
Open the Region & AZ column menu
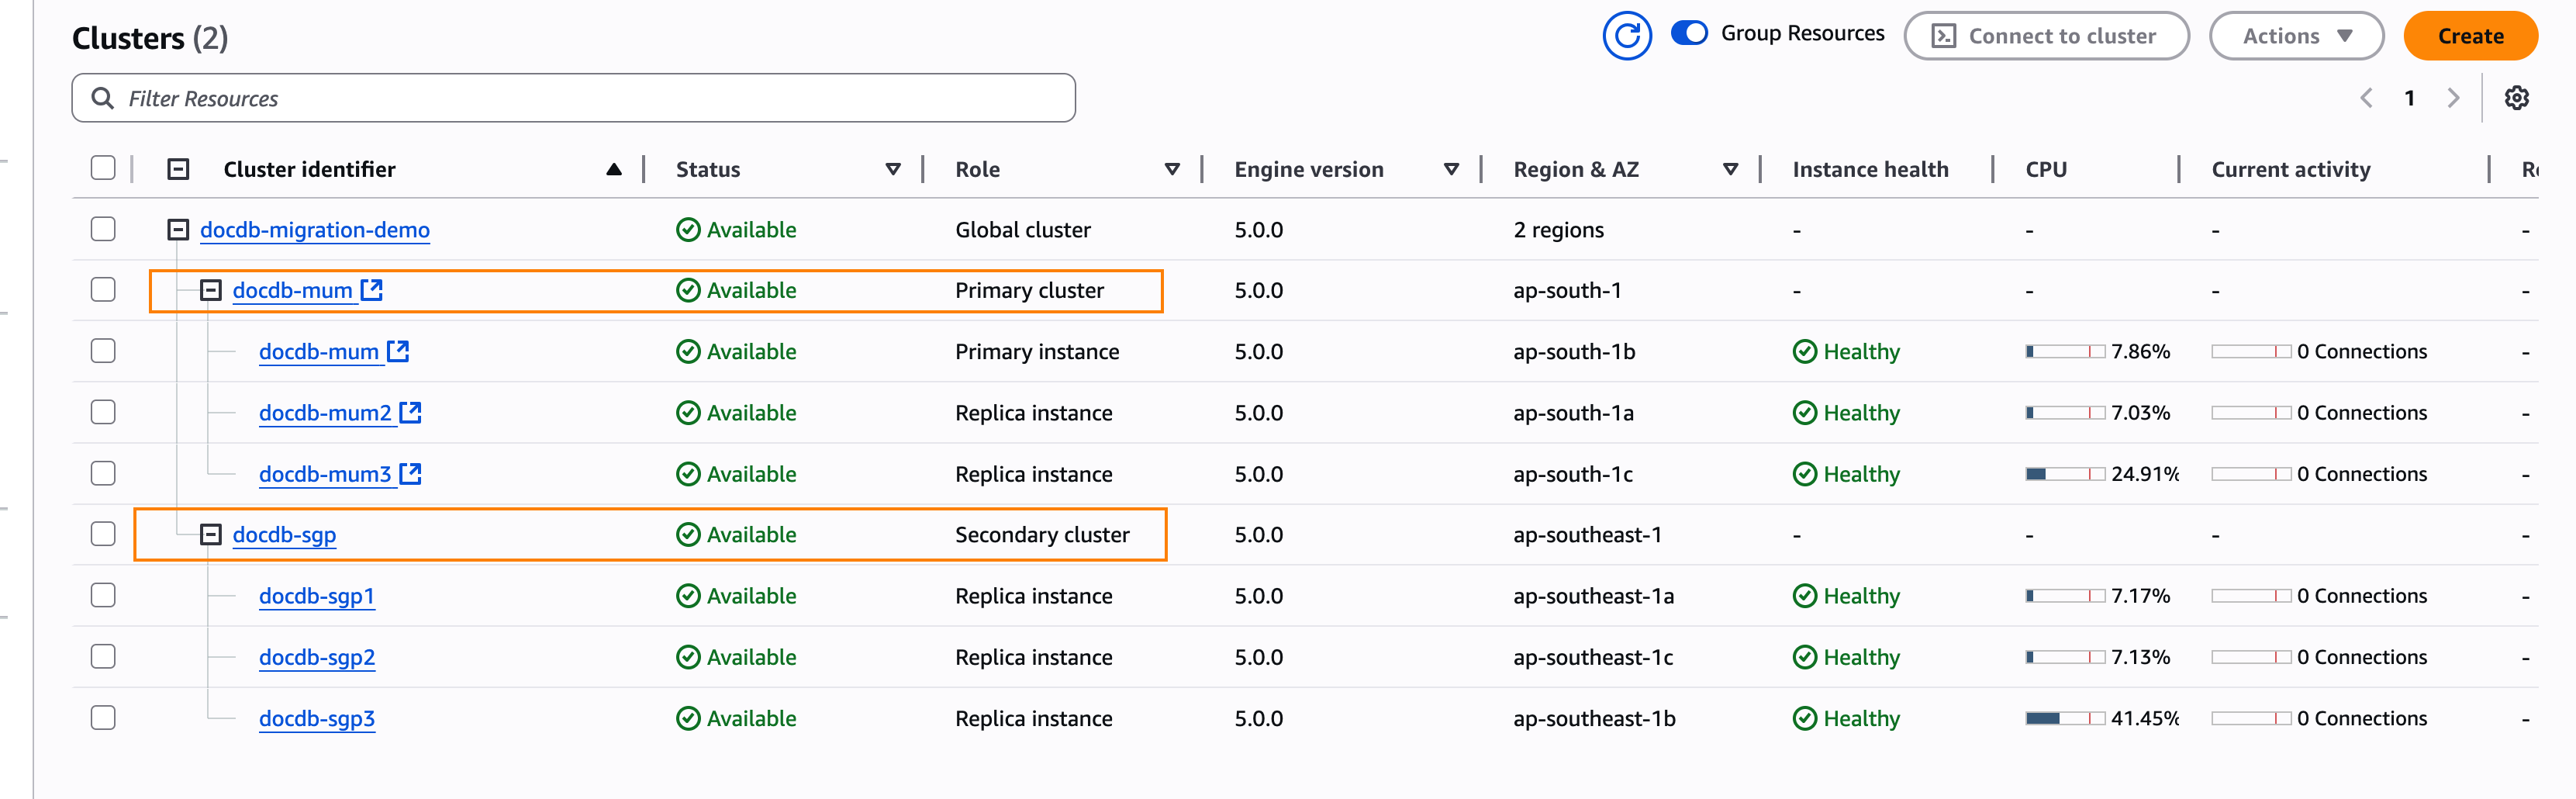1730,170
